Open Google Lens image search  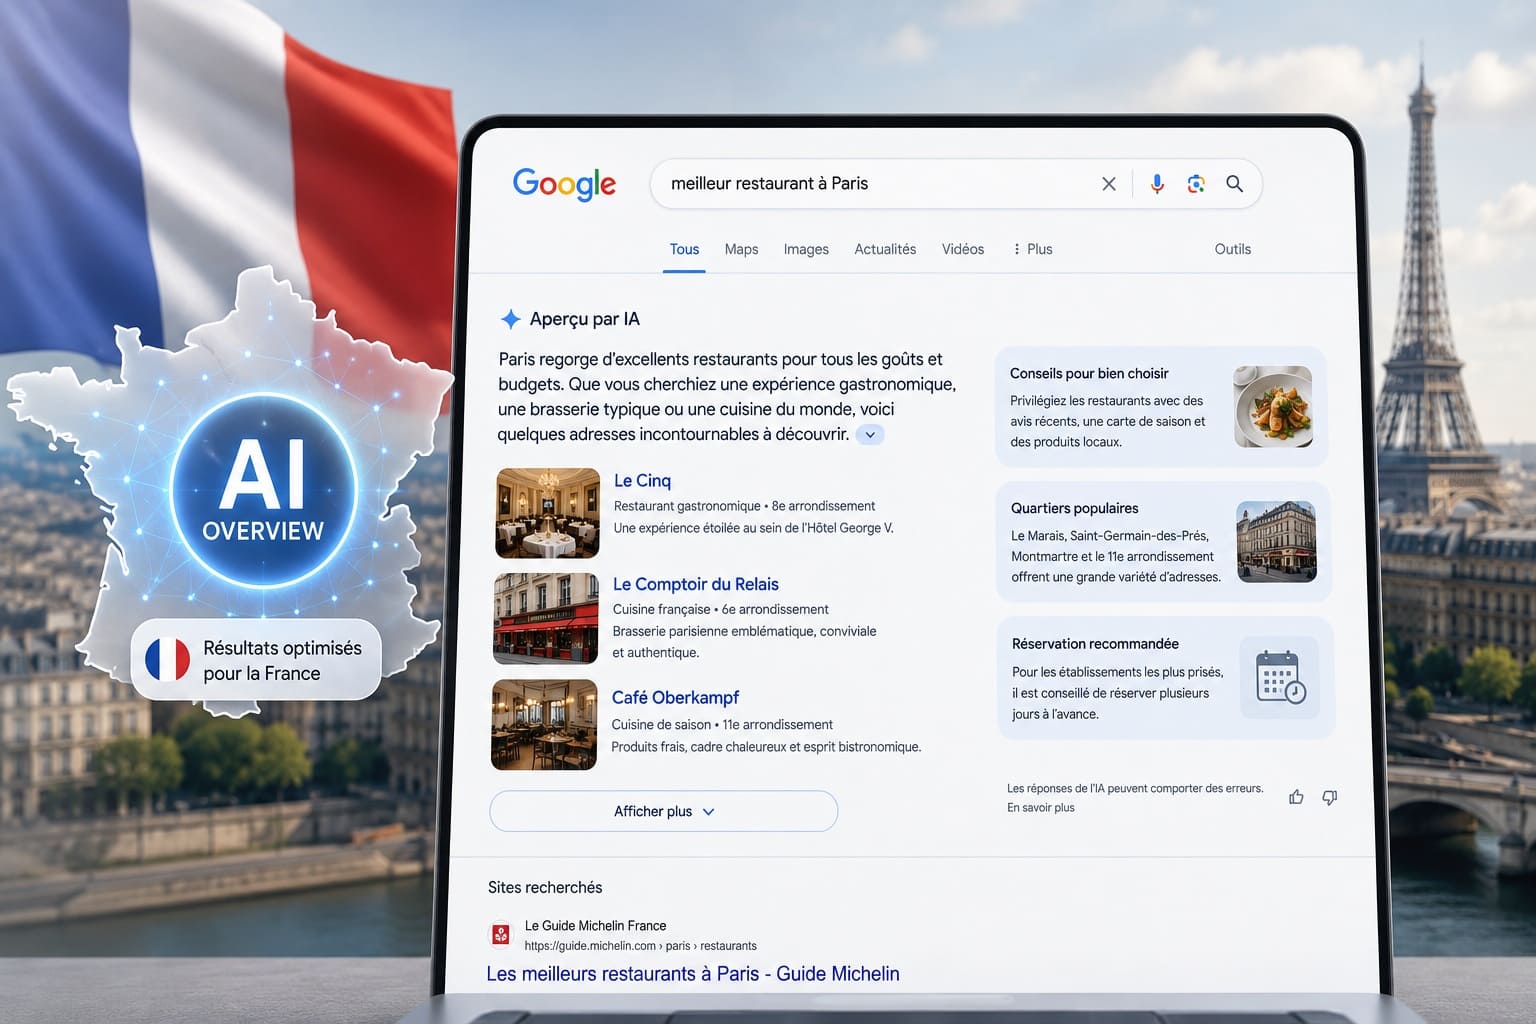[x=1196, y=184]
